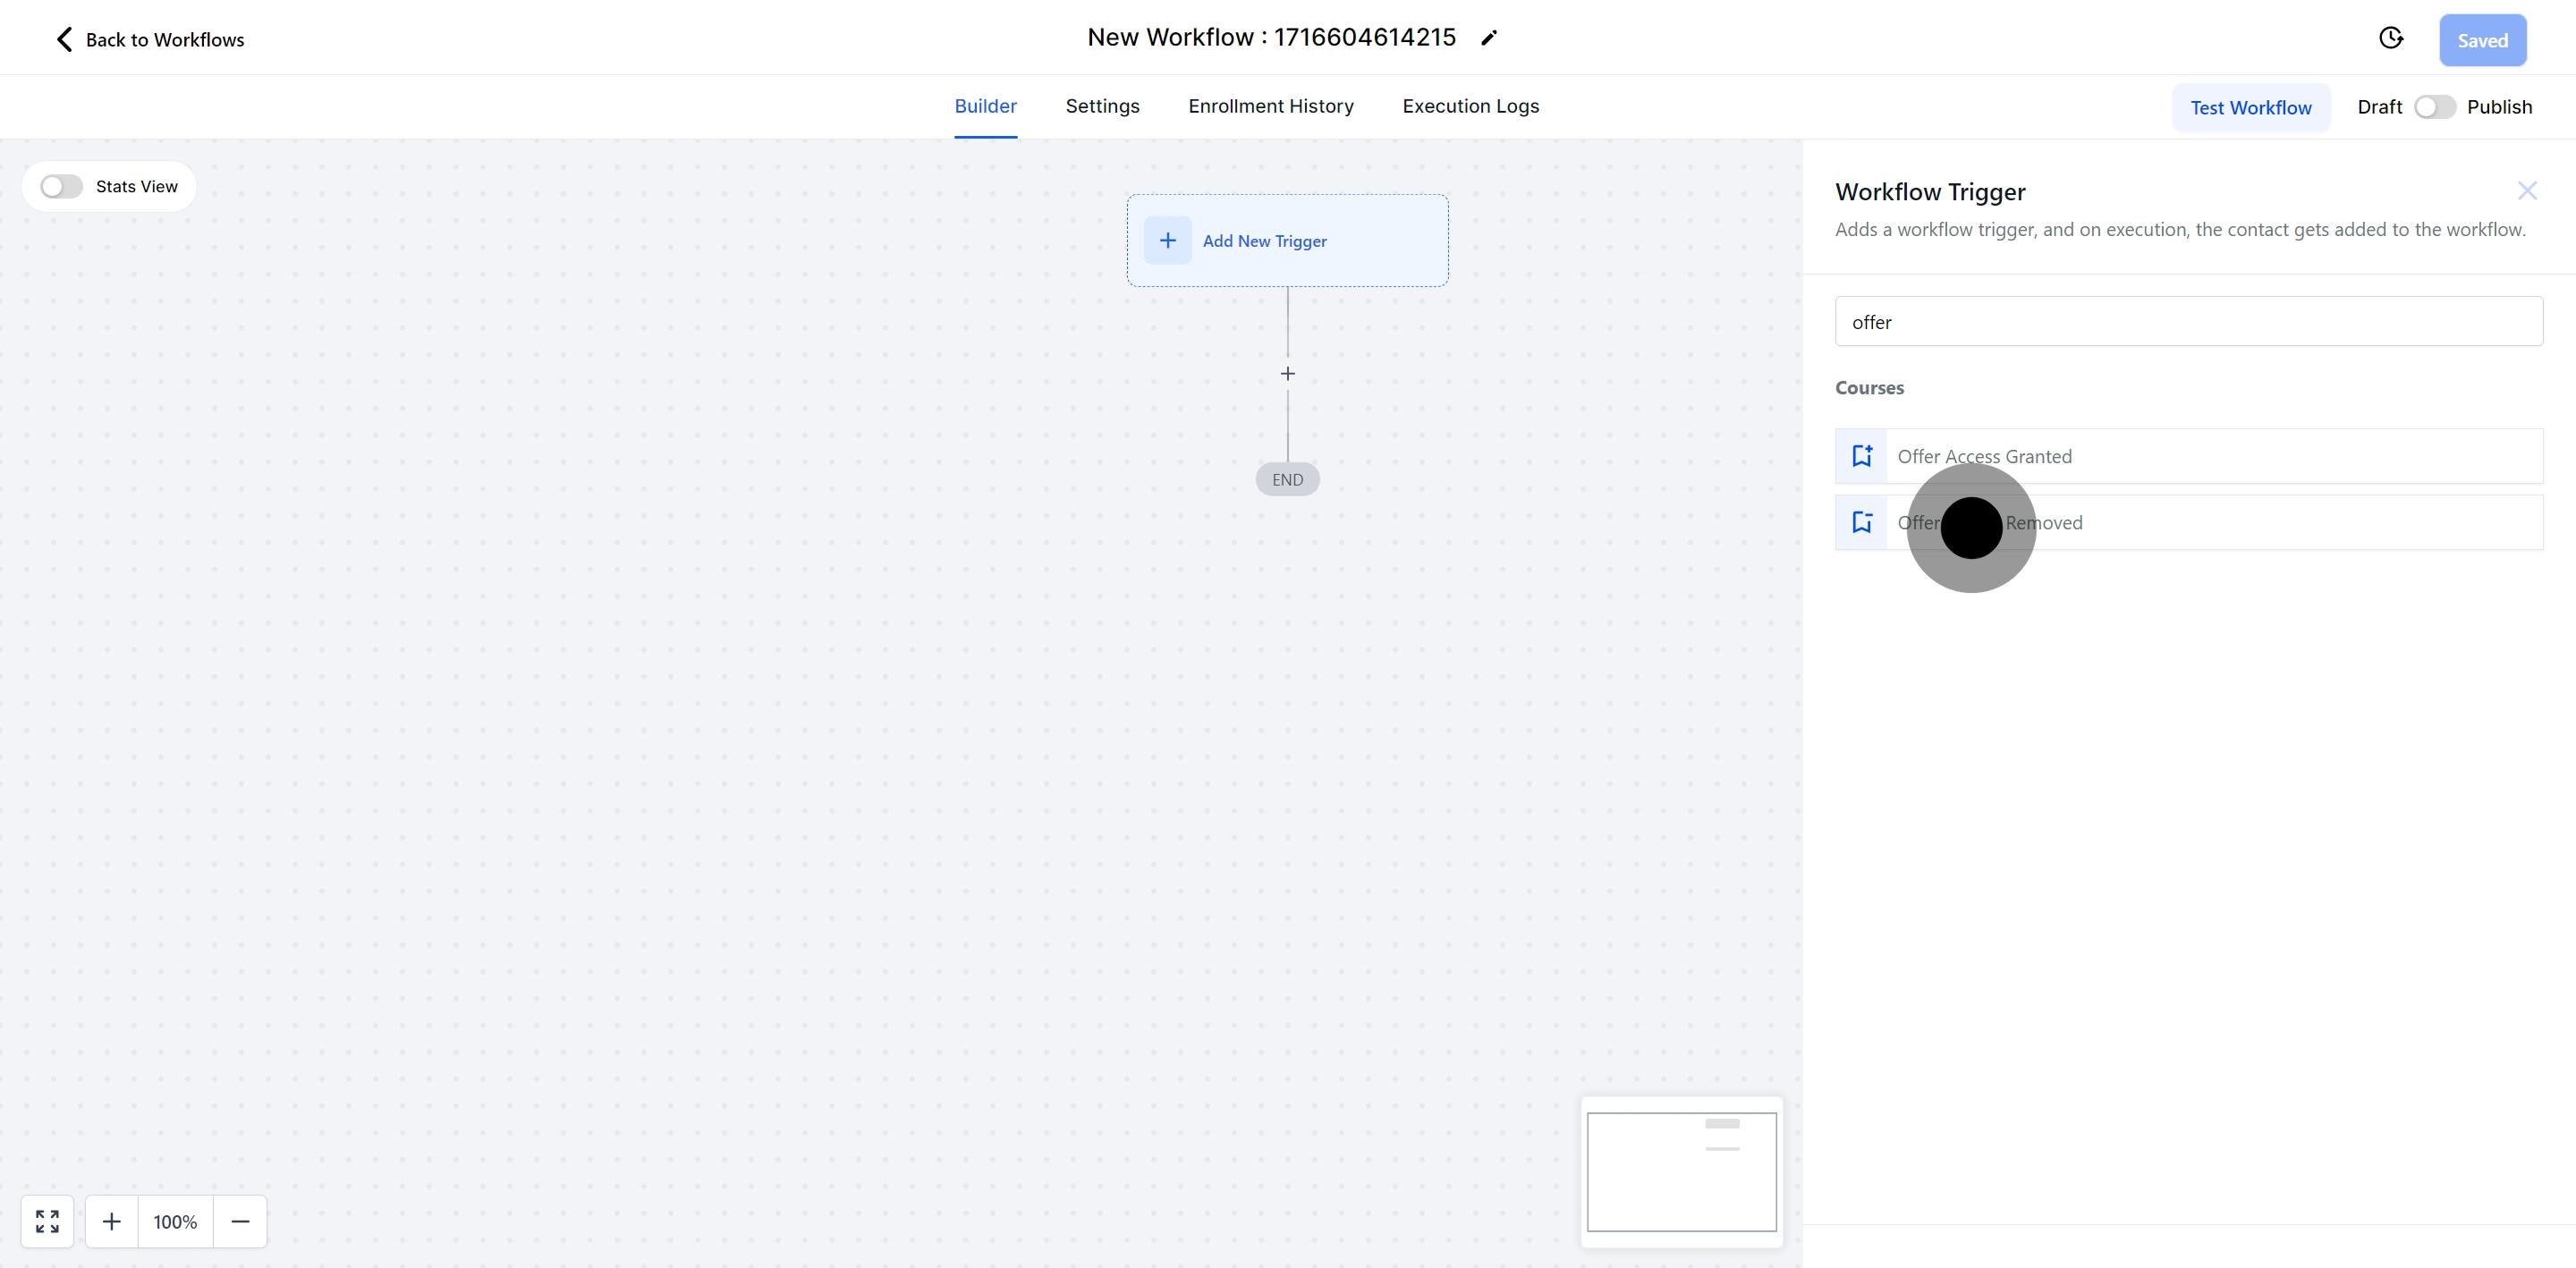View the Execution Logs tab
2576x1268 pixels.
1470,106
